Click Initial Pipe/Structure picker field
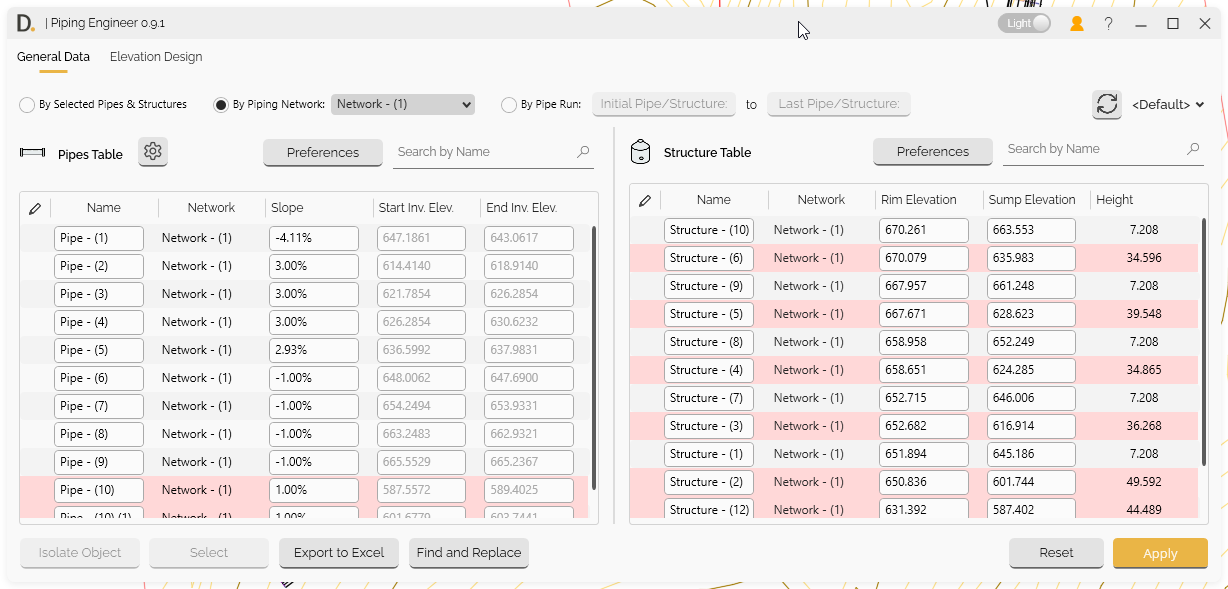Viewport: 1228px width, 589px height. click(x=664, y=104)
